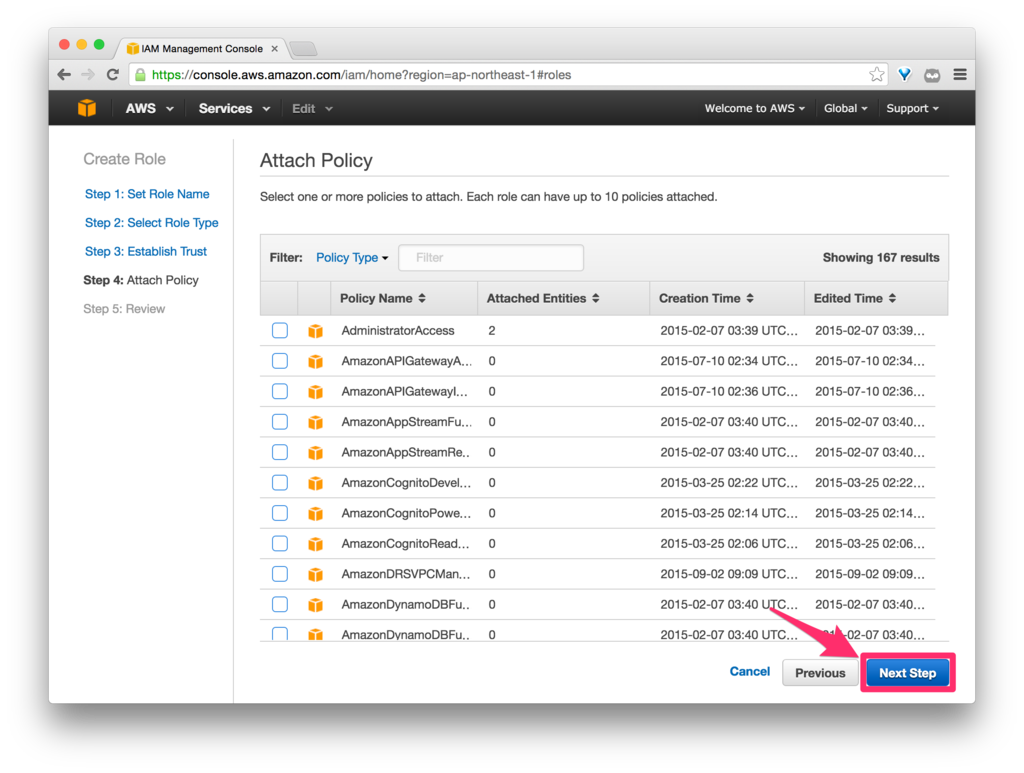Viewport: 1024px width, 773px height.
Task: Open Chrome hamburger menu
Action: (x=959, y=74)
